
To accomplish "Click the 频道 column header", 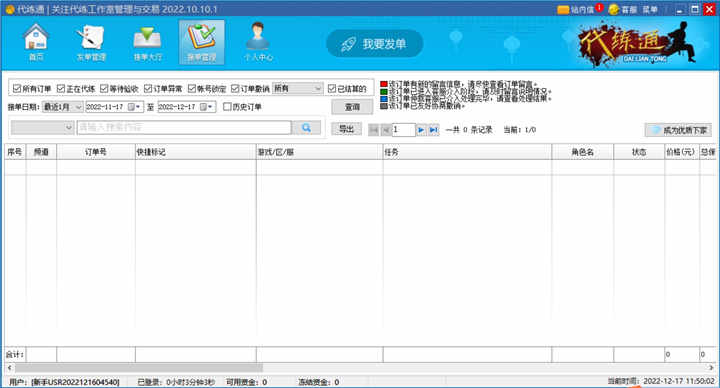I will (x=41, y=152).
